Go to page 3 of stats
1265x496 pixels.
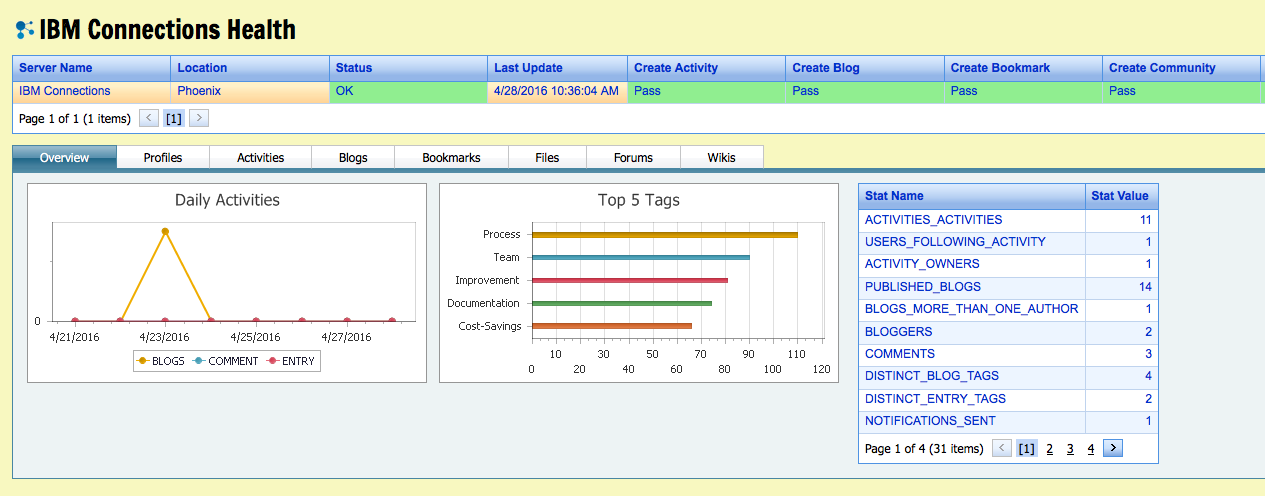(1070, 449)
